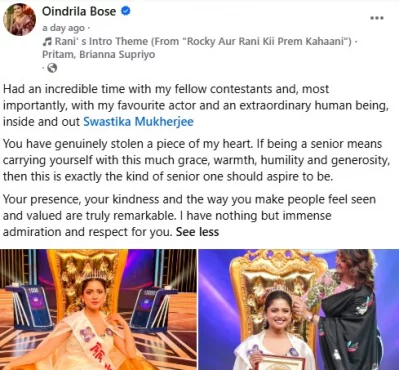Viewport: 399px width, 370px height.
Task: Click the globe public audience icon
Action: 52,68
